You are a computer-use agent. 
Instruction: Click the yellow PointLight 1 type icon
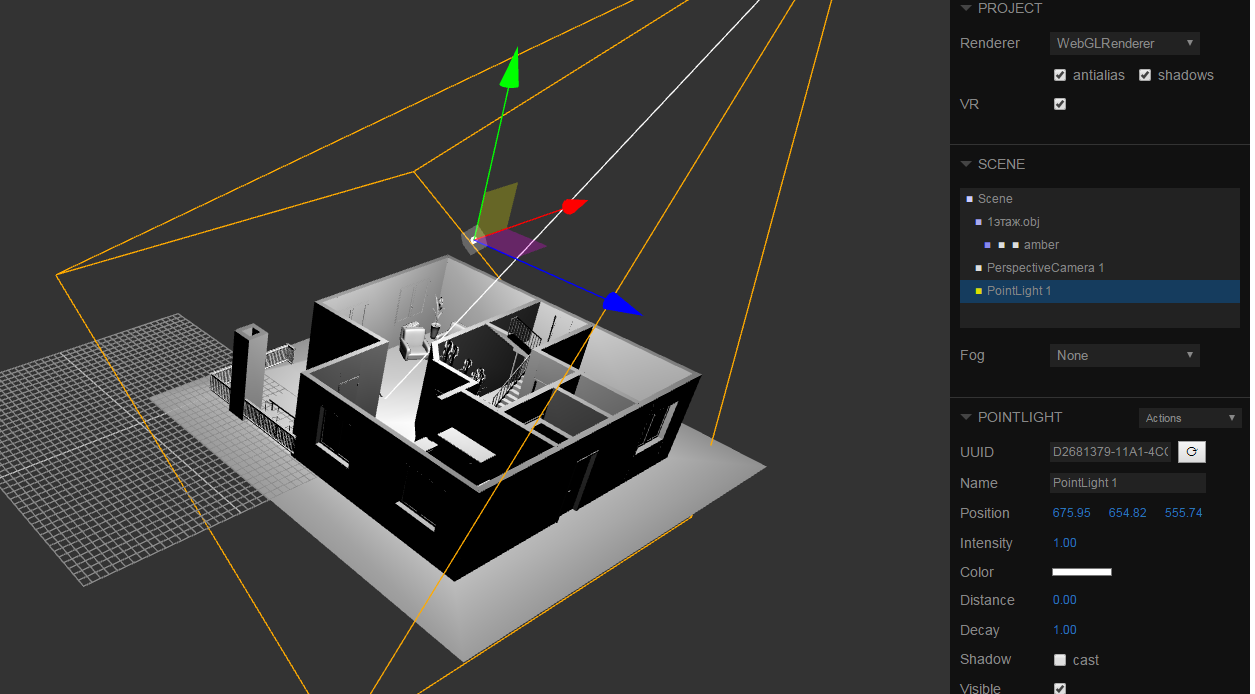pos(979,291)
